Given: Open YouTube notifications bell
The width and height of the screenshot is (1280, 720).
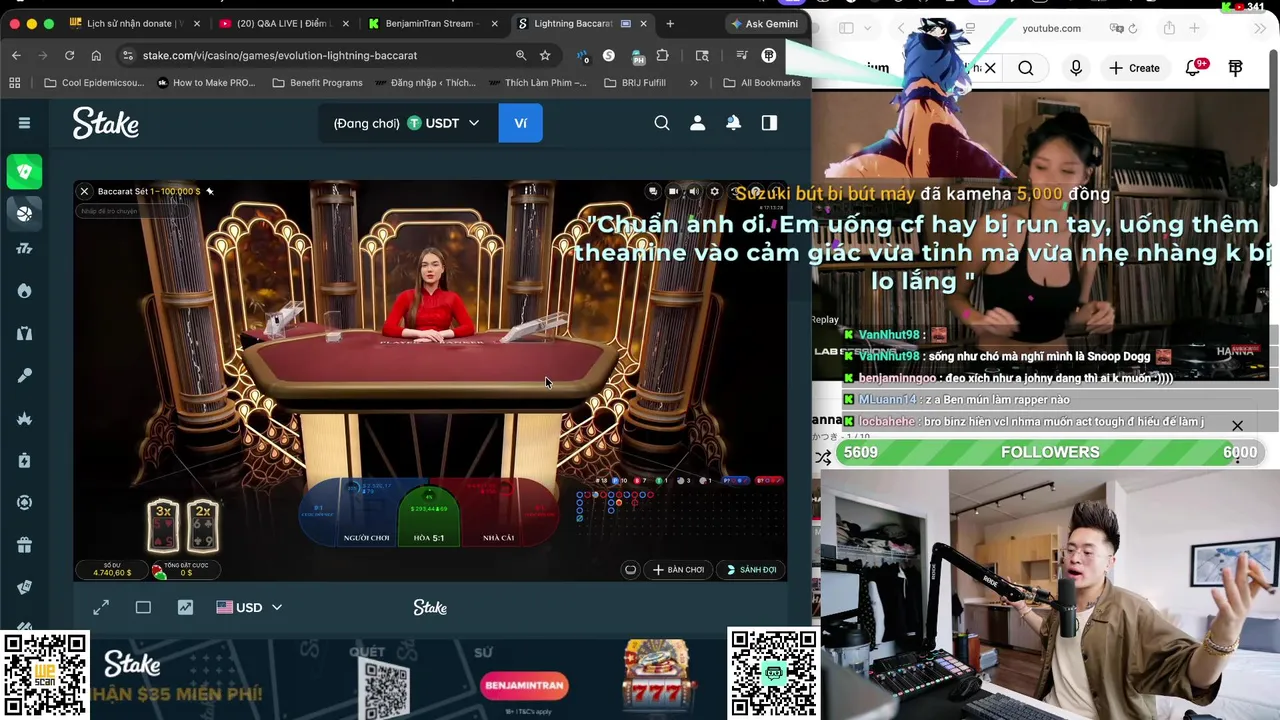Looking at the screenshot, I should tap(1194, 68).
